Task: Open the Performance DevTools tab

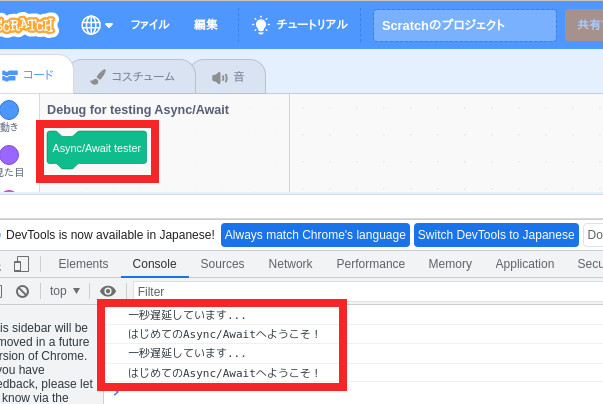Action: click(x=370, y=264)
